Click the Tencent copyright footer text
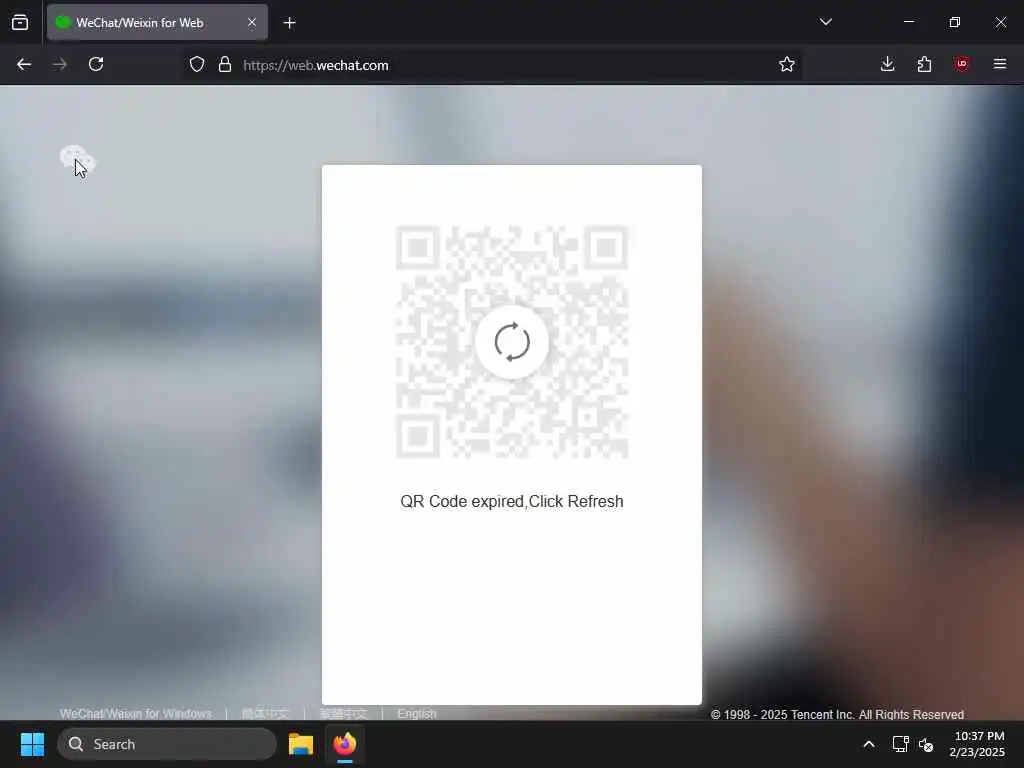The width and height of the screenshot is (1024, 768). [x=837, y=714]
